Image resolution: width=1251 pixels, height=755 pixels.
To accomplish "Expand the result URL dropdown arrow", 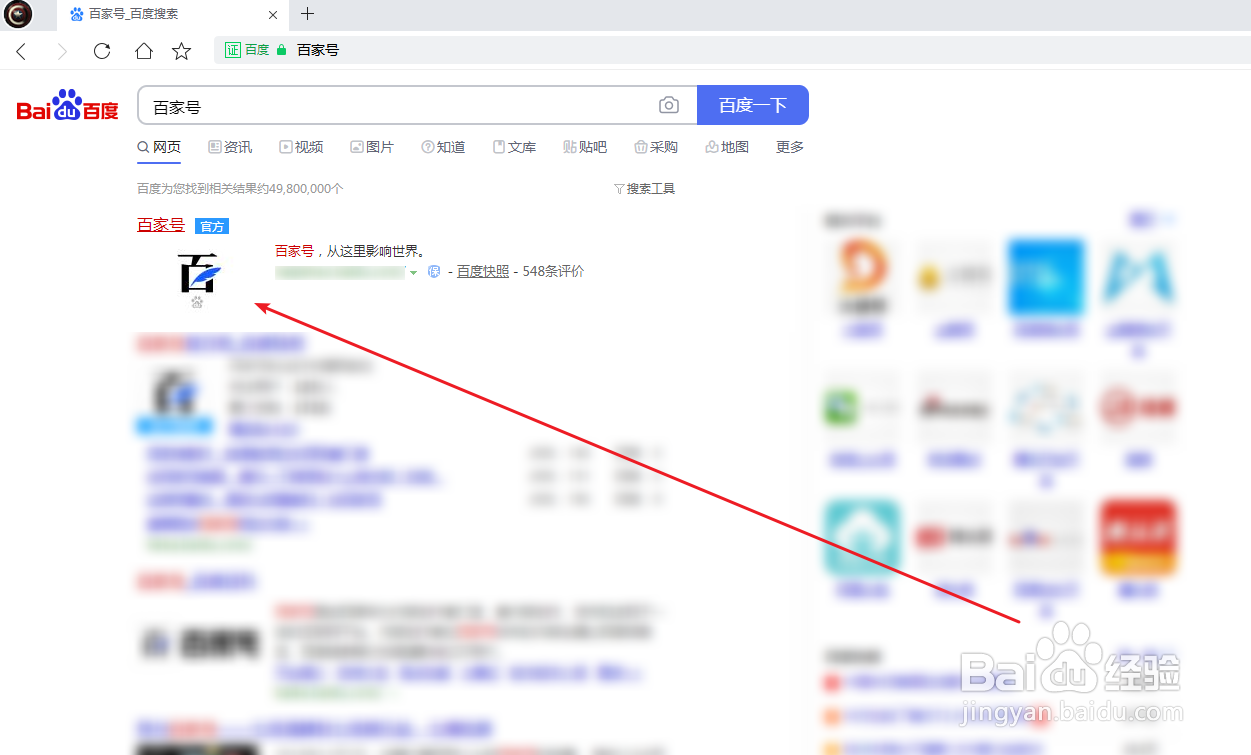I will (413, 272).
